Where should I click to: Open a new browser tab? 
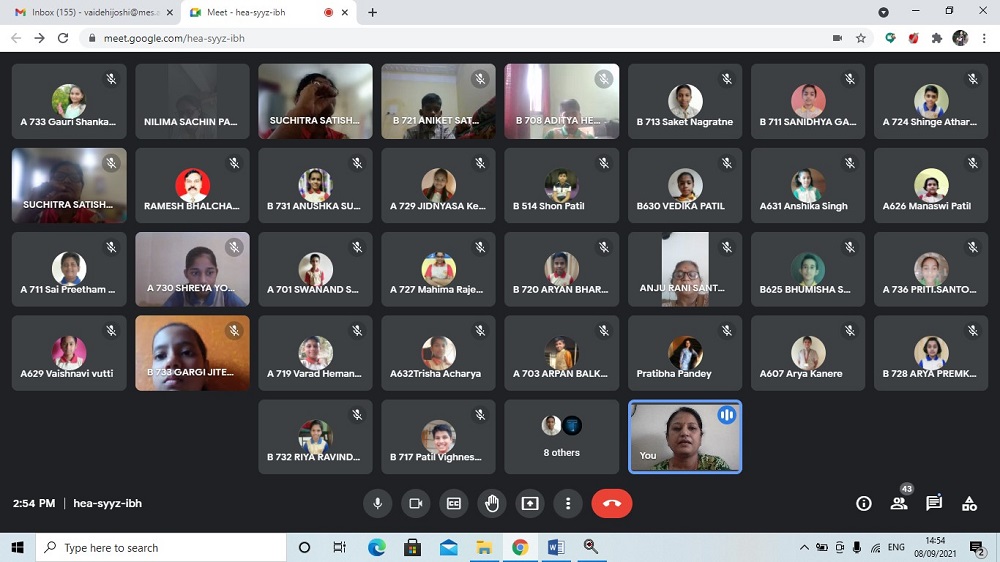373,12
